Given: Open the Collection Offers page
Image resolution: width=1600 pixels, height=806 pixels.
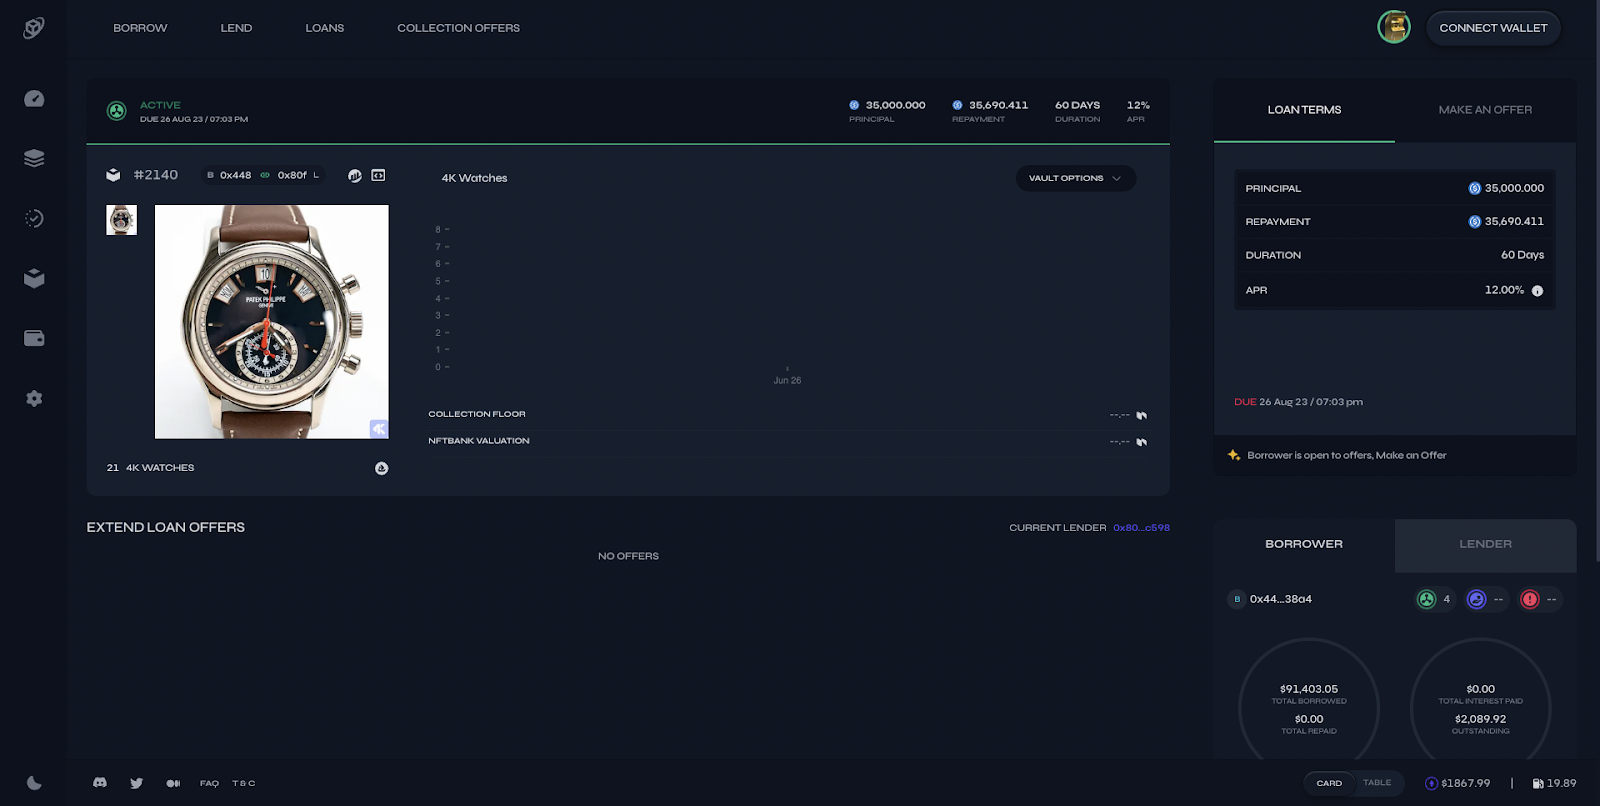Looking at the screenshot, I should click(458, 28).
